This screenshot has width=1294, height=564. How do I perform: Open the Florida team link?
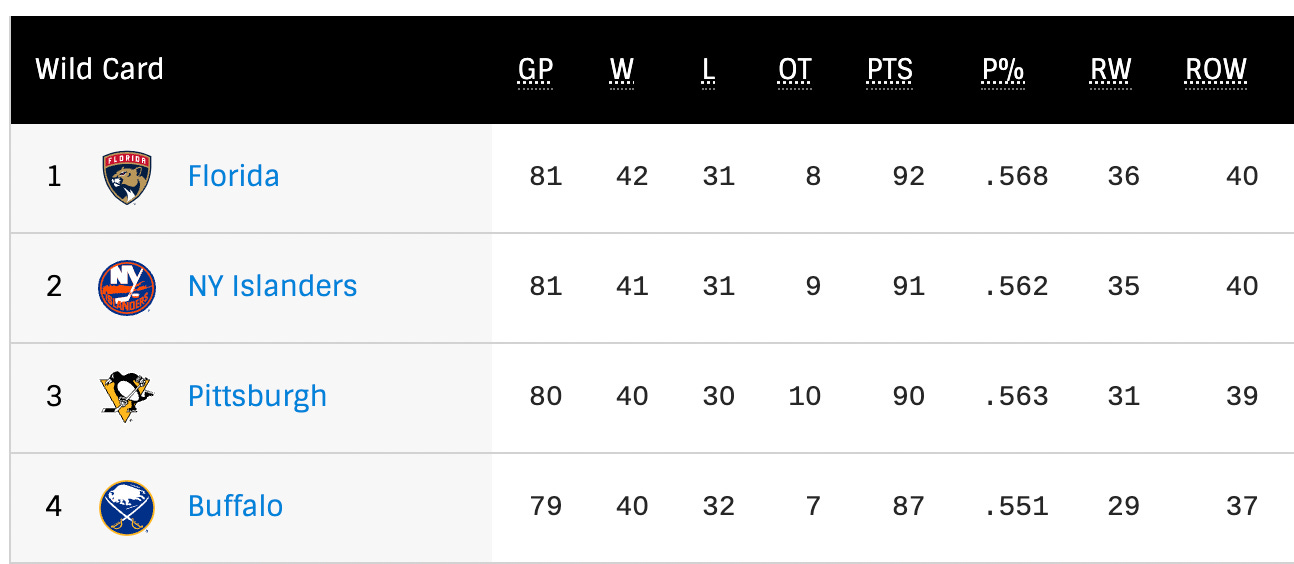(x=234, y=176)
